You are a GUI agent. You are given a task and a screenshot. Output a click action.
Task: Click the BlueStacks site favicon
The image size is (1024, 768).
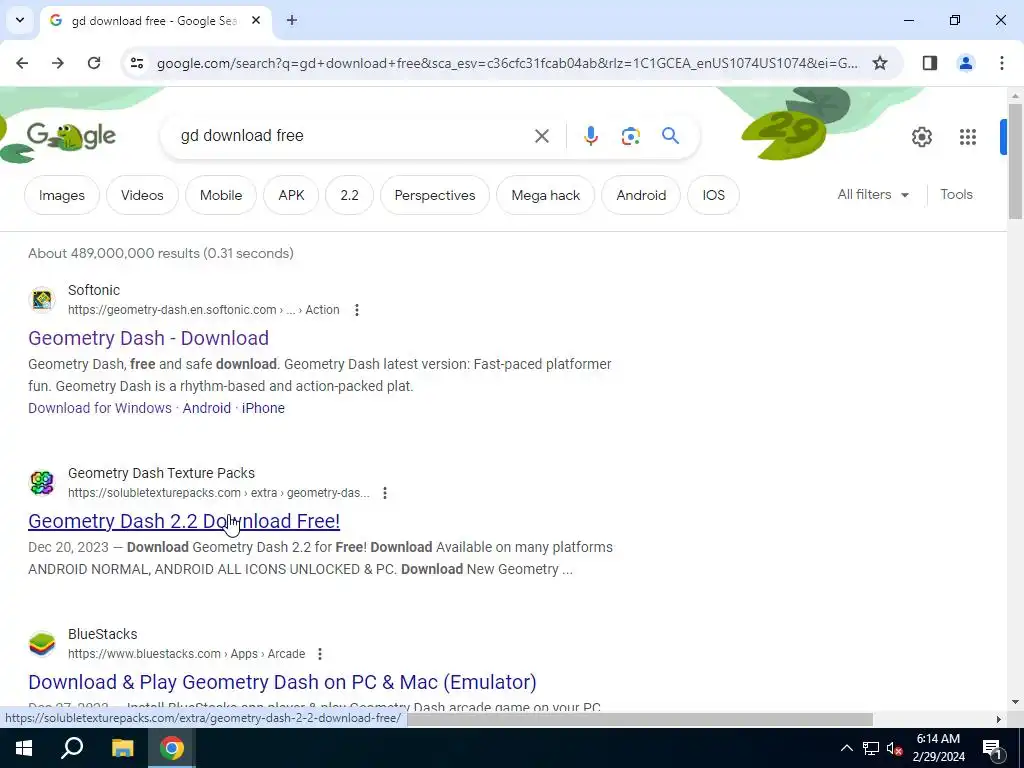(42, 644)
